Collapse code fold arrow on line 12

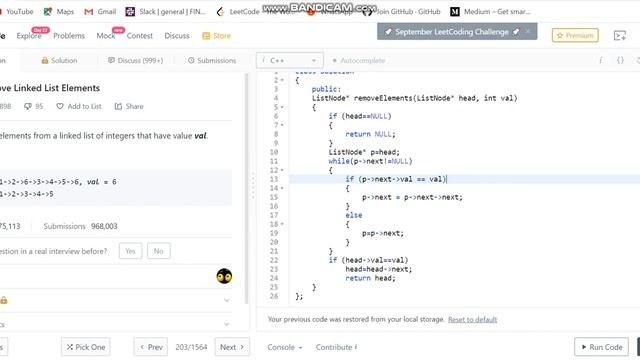tap(282, 170)
